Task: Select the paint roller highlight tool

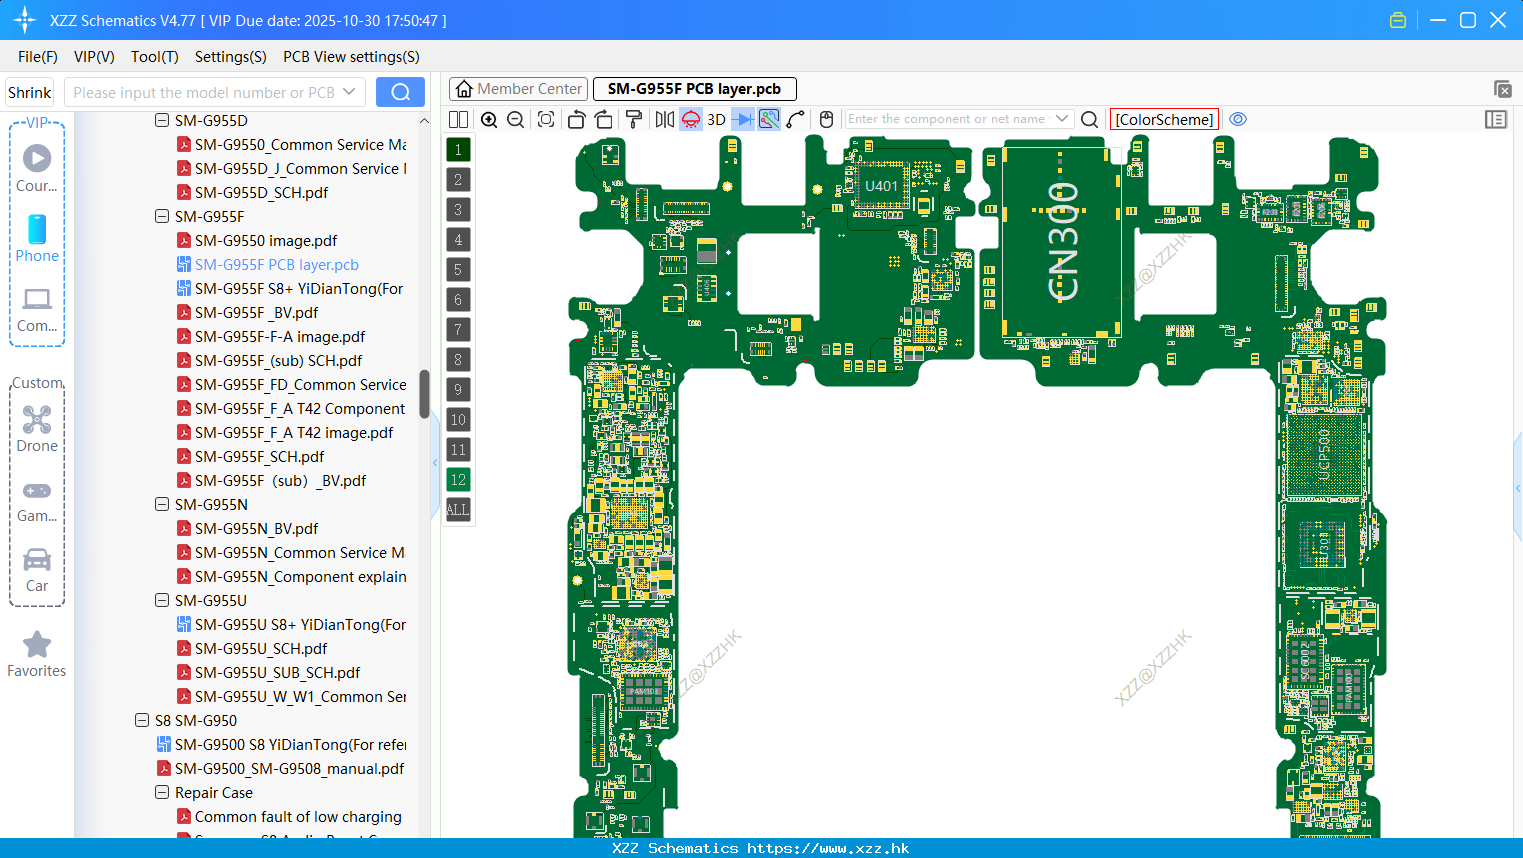Action: 633,119
